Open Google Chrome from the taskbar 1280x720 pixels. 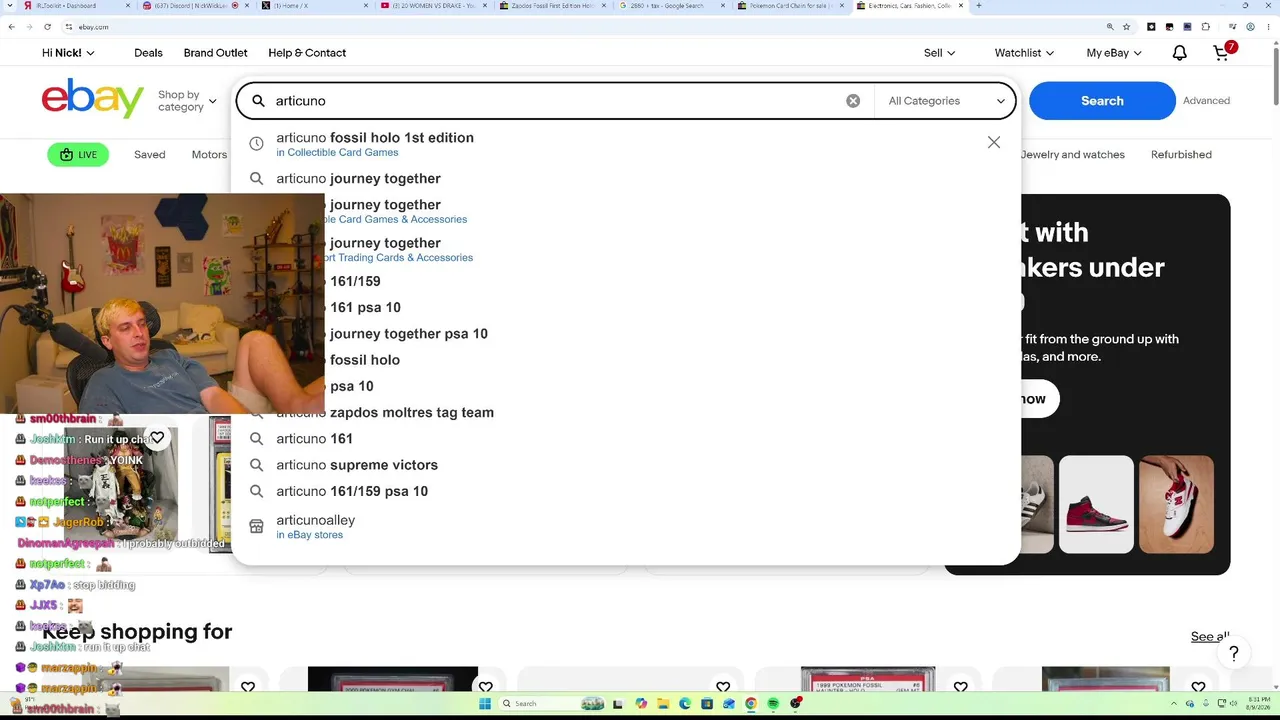coord(751,704)
